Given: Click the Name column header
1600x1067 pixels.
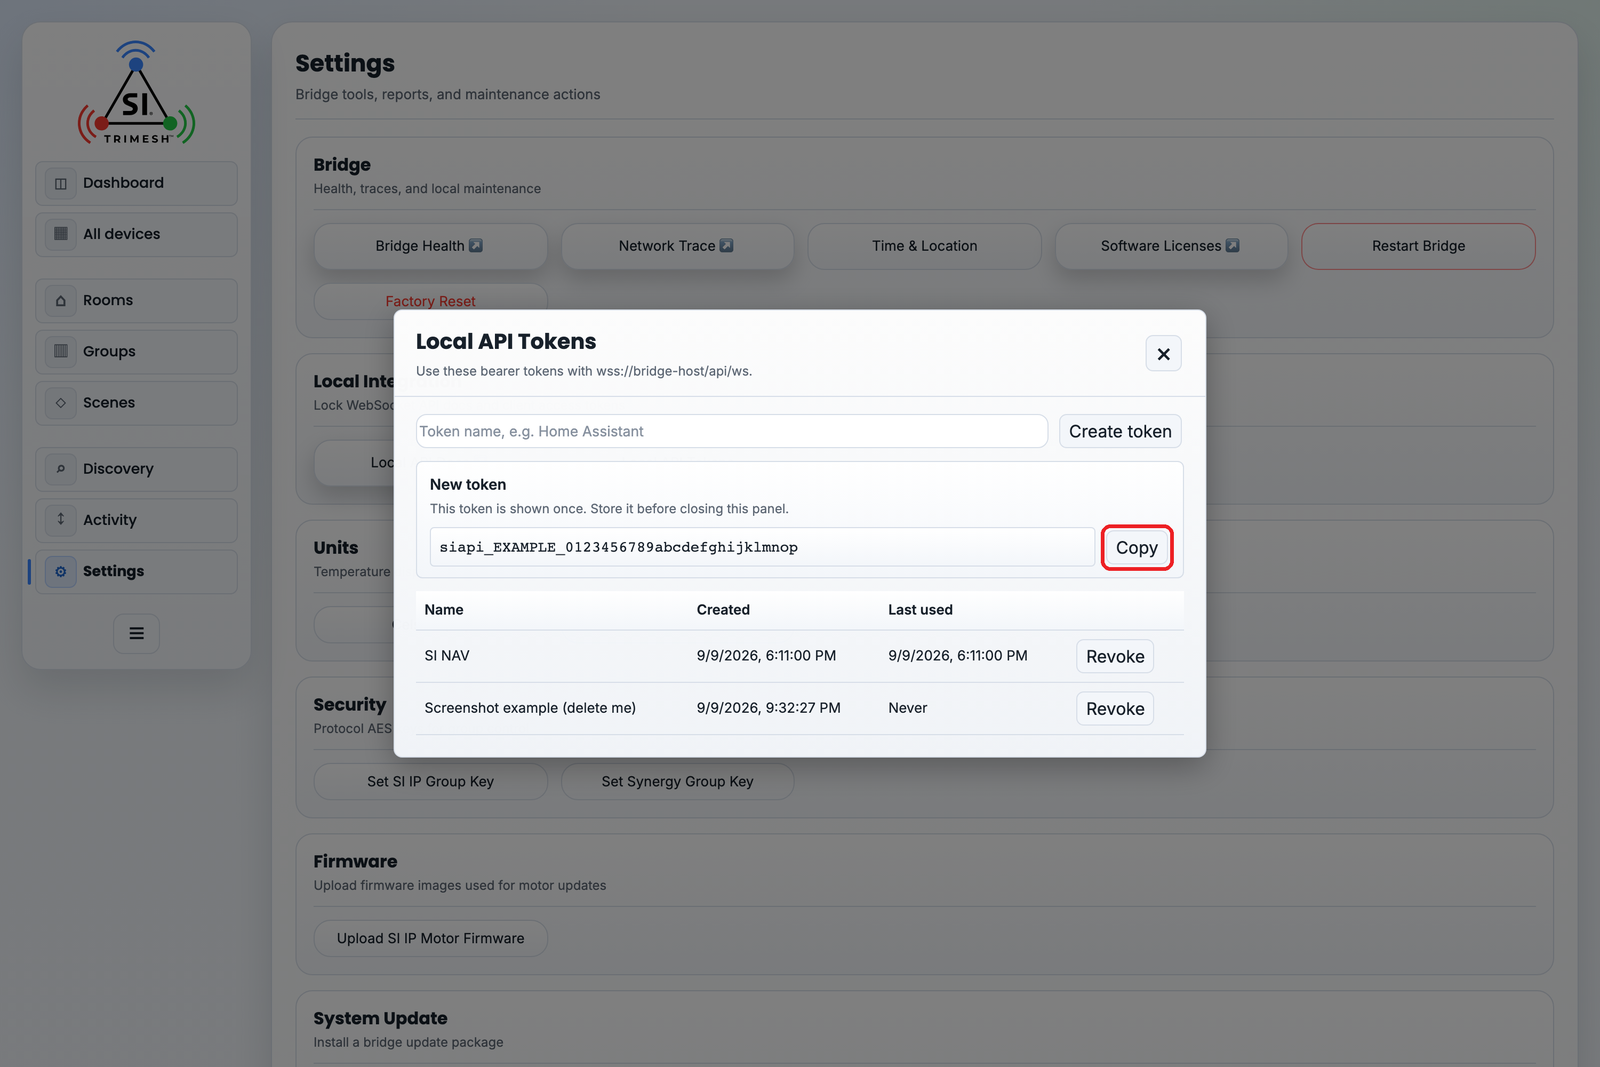Looking at the screenshot, I should (x=444, y=609).
